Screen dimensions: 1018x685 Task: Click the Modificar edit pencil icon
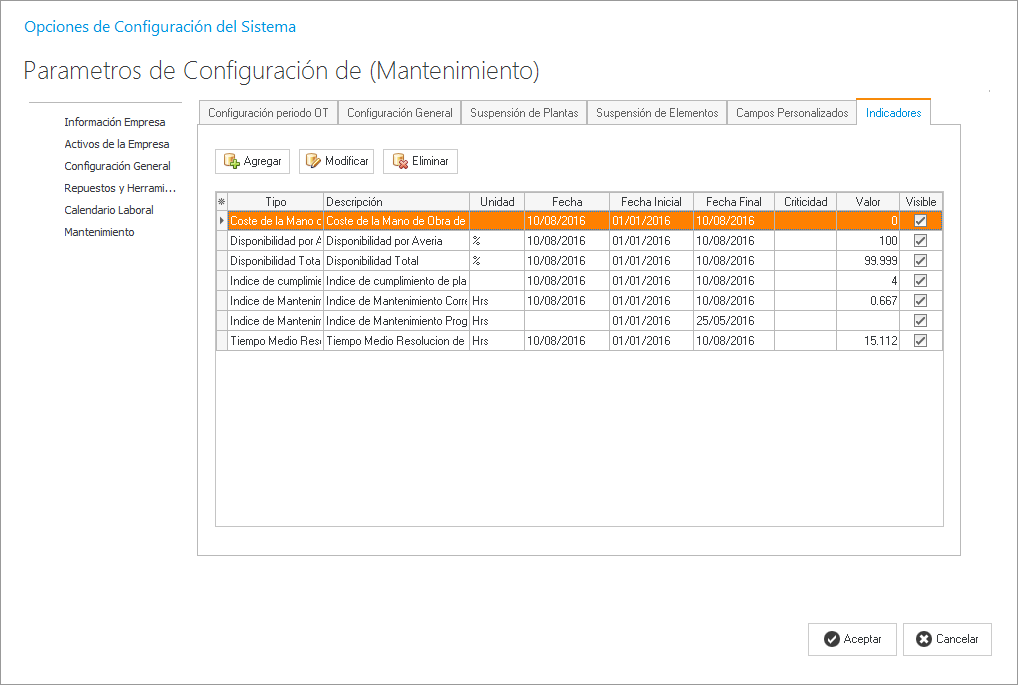coord(313,161)
